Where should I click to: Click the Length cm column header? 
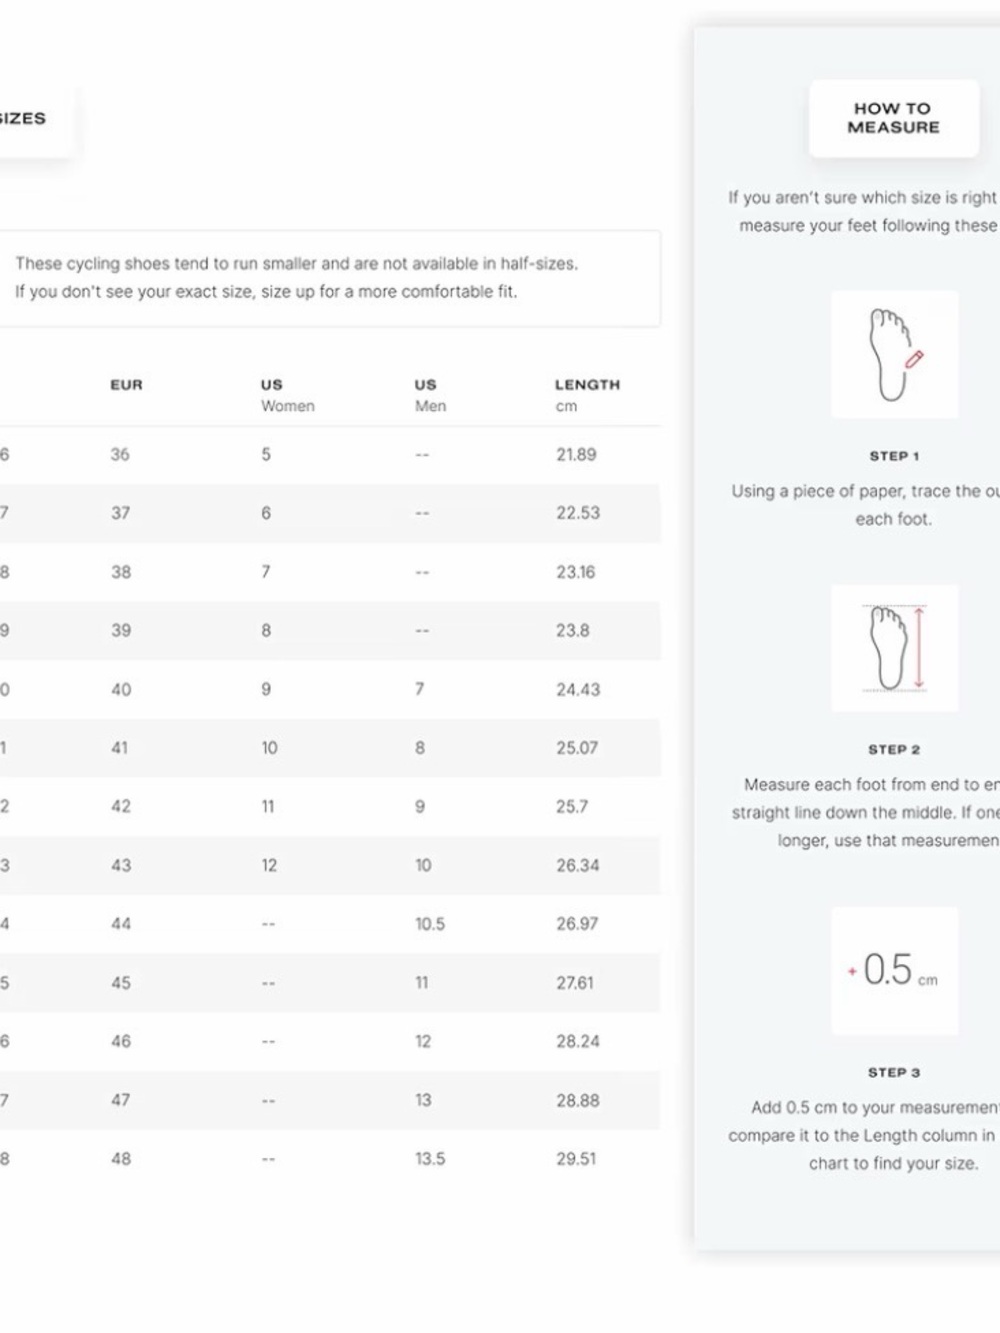587,395
